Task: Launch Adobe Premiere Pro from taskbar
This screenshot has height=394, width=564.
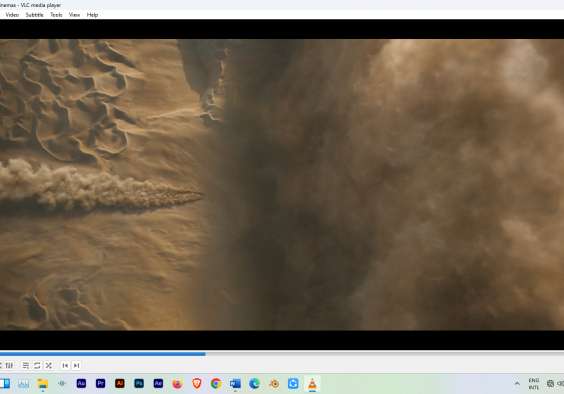Action: pyautogui.click(x=101, y=384)
